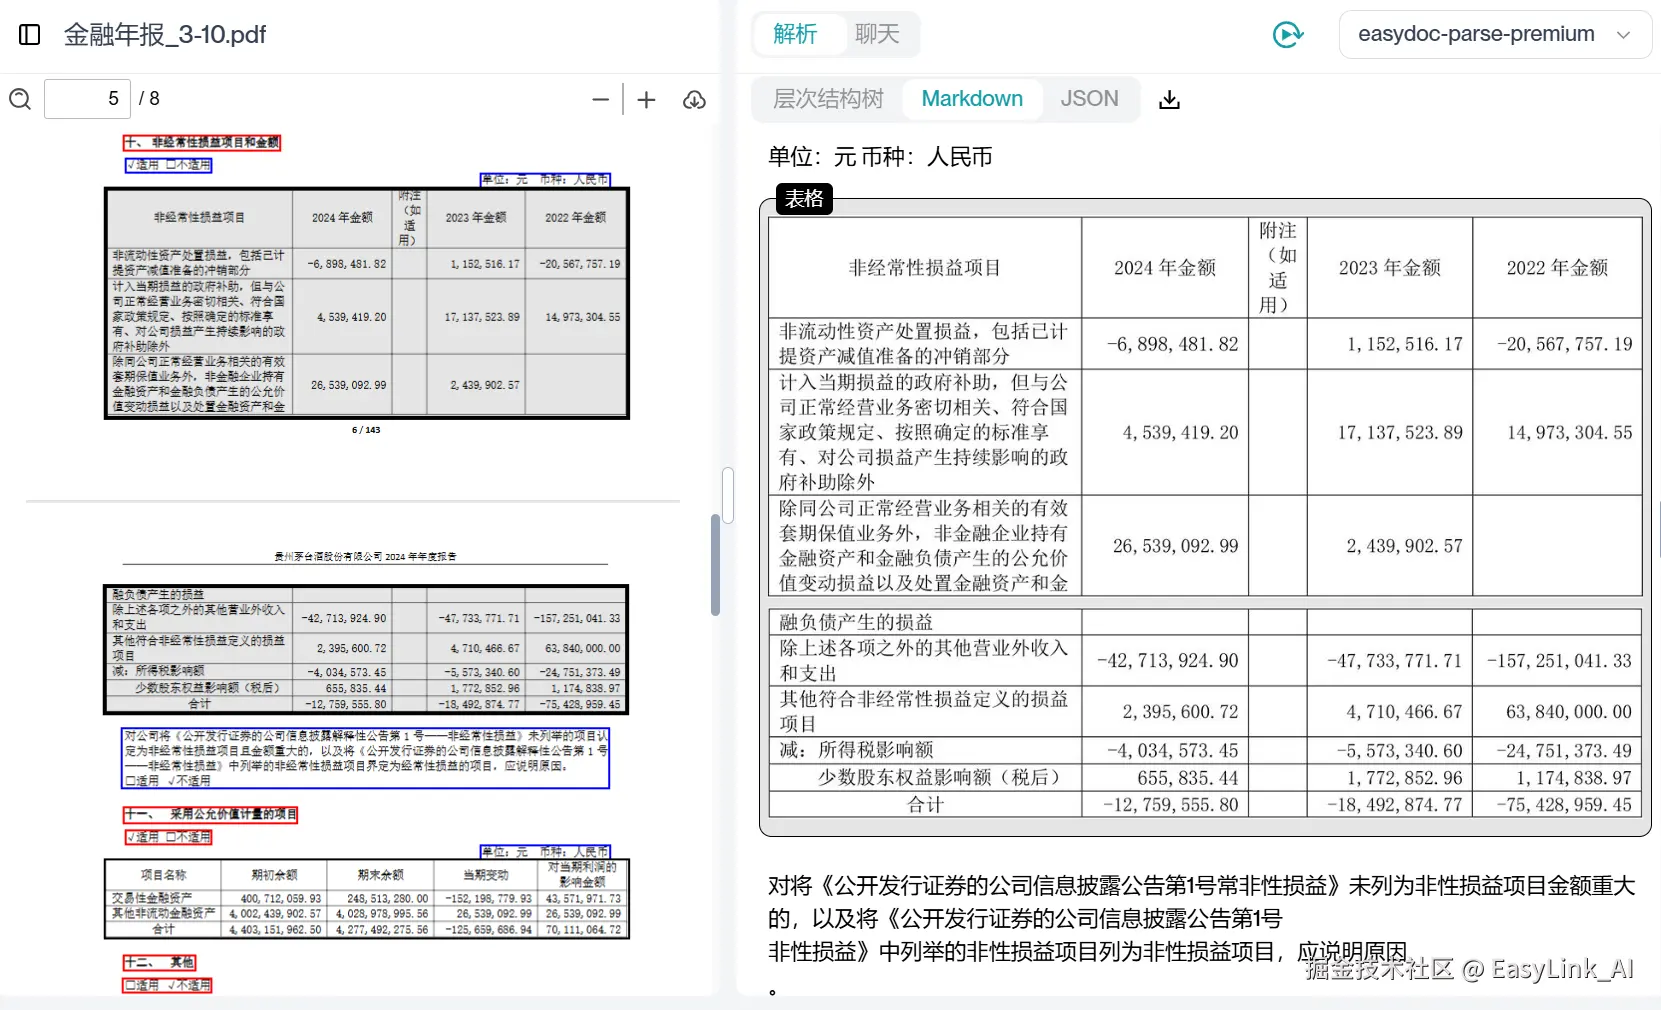The width and height of the screenshot is (1661, 1010).
Task: Click the row label 少数股东权益影响额（税后）
Action: tap(938, 777)
